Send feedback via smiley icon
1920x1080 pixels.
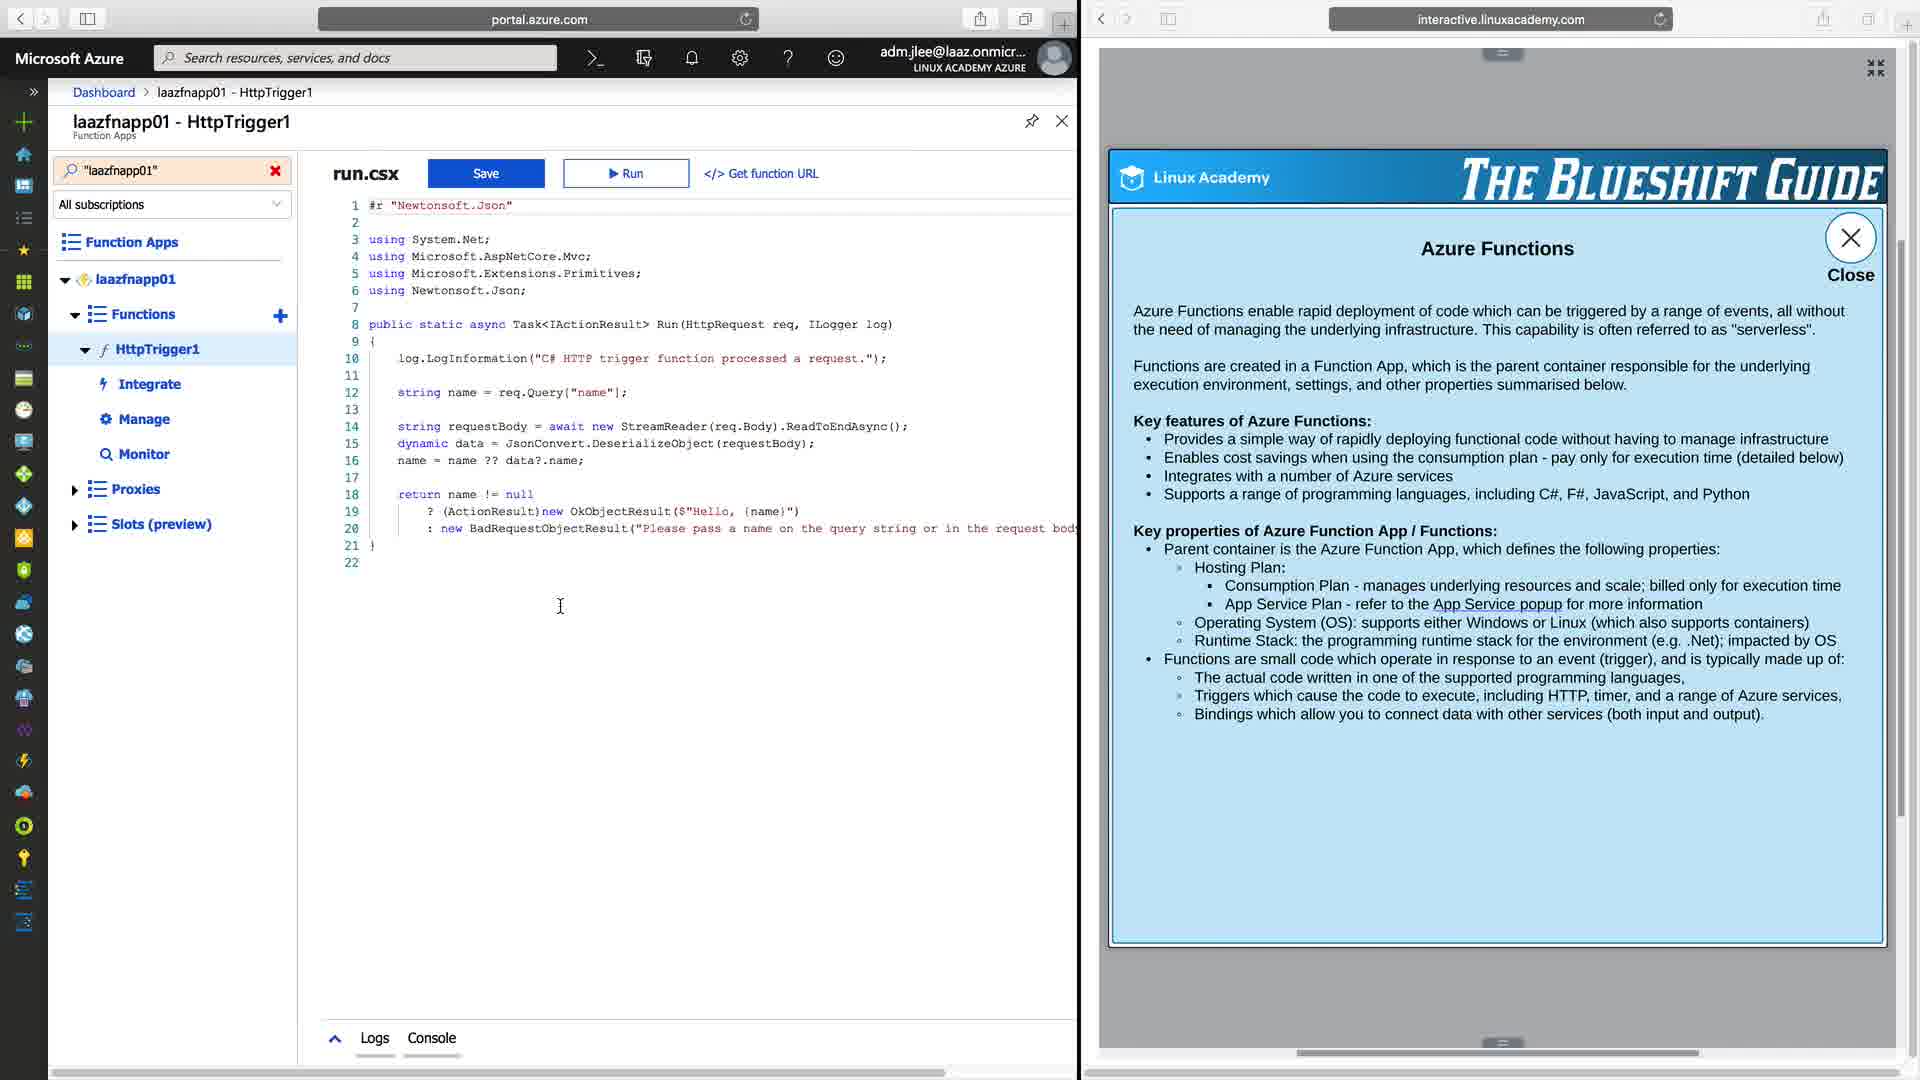coord(836,58)
